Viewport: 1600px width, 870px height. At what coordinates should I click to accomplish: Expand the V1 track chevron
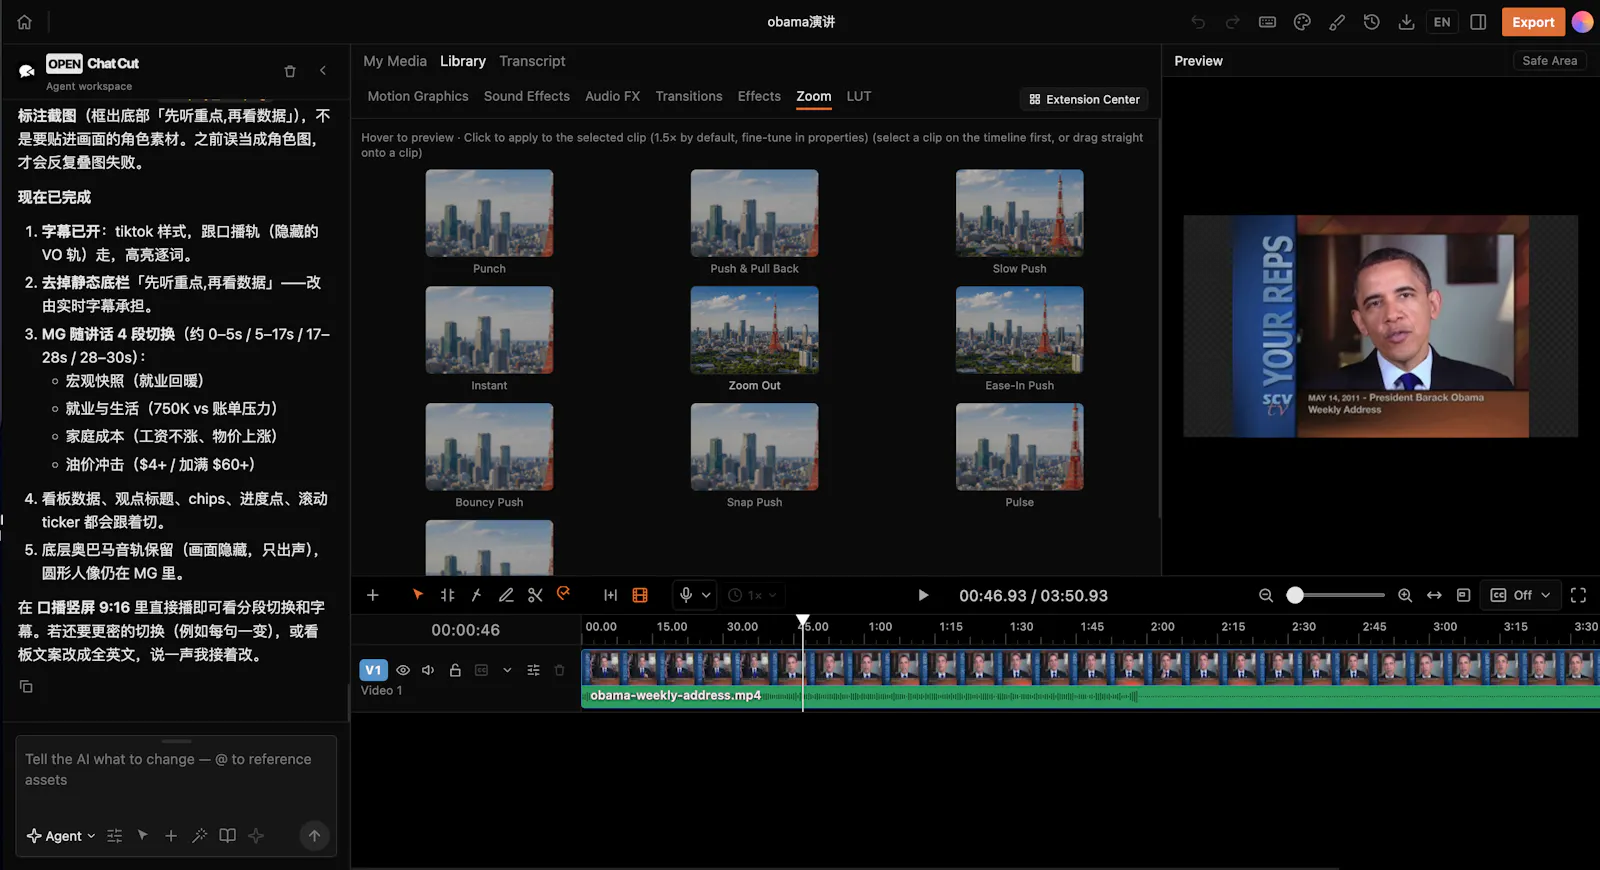point(507,670)
